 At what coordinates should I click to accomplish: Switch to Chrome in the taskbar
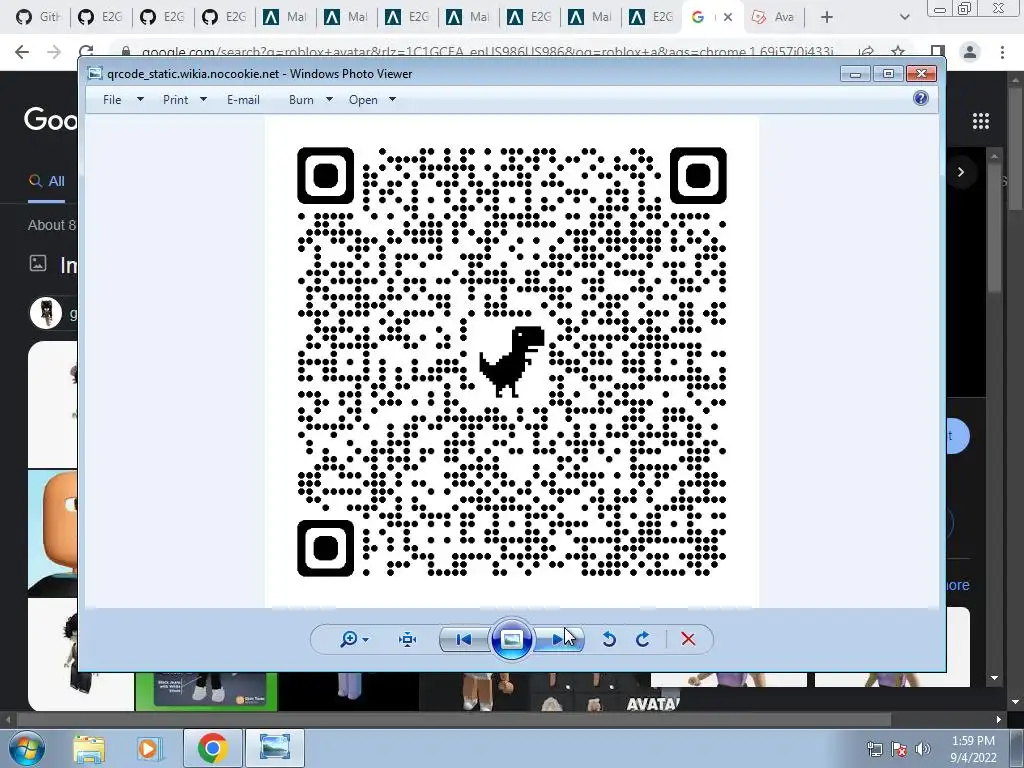coord(212,748)
